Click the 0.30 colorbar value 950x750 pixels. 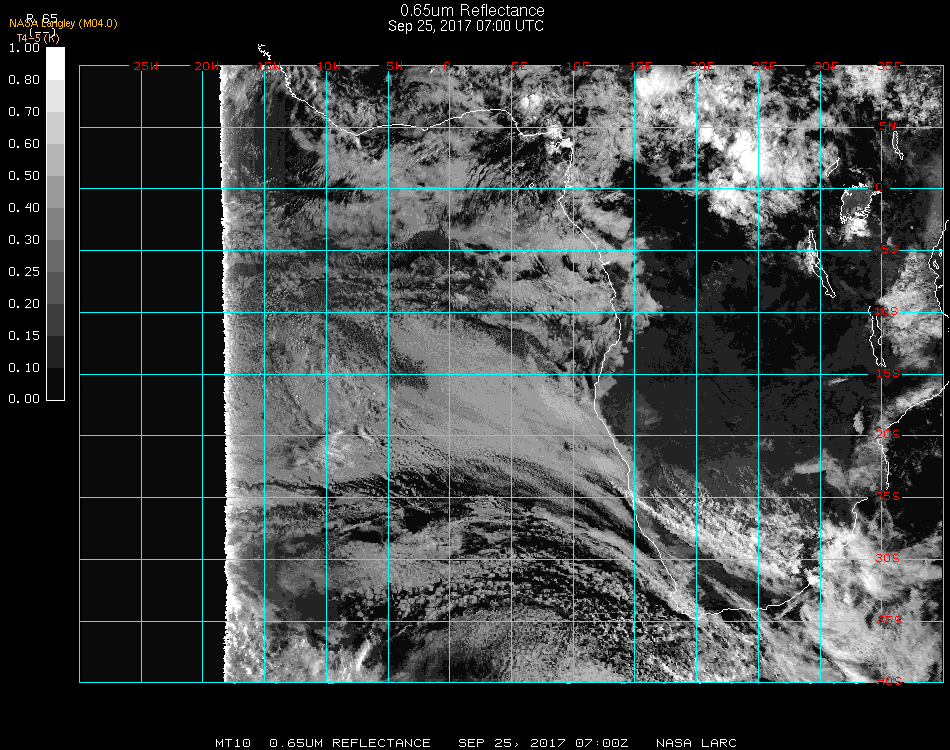click(x=24, y=240)
